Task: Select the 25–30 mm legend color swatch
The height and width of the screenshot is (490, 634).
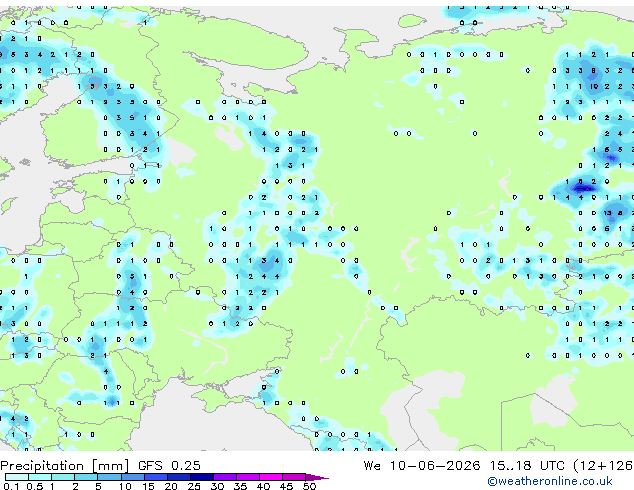Action: click(201, 477)
